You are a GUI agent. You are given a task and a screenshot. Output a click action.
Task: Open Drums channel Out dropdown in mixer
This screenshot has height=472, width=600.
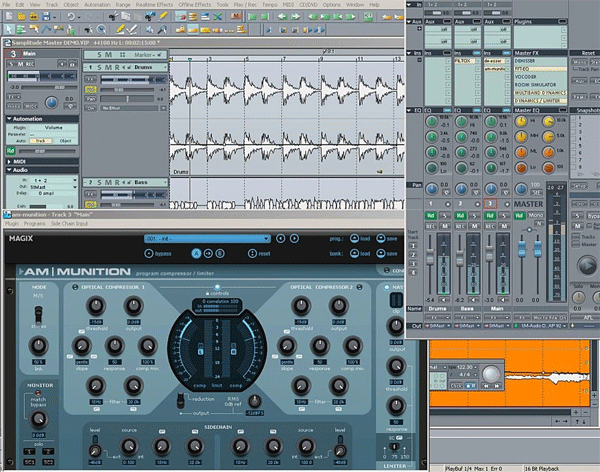438,326
